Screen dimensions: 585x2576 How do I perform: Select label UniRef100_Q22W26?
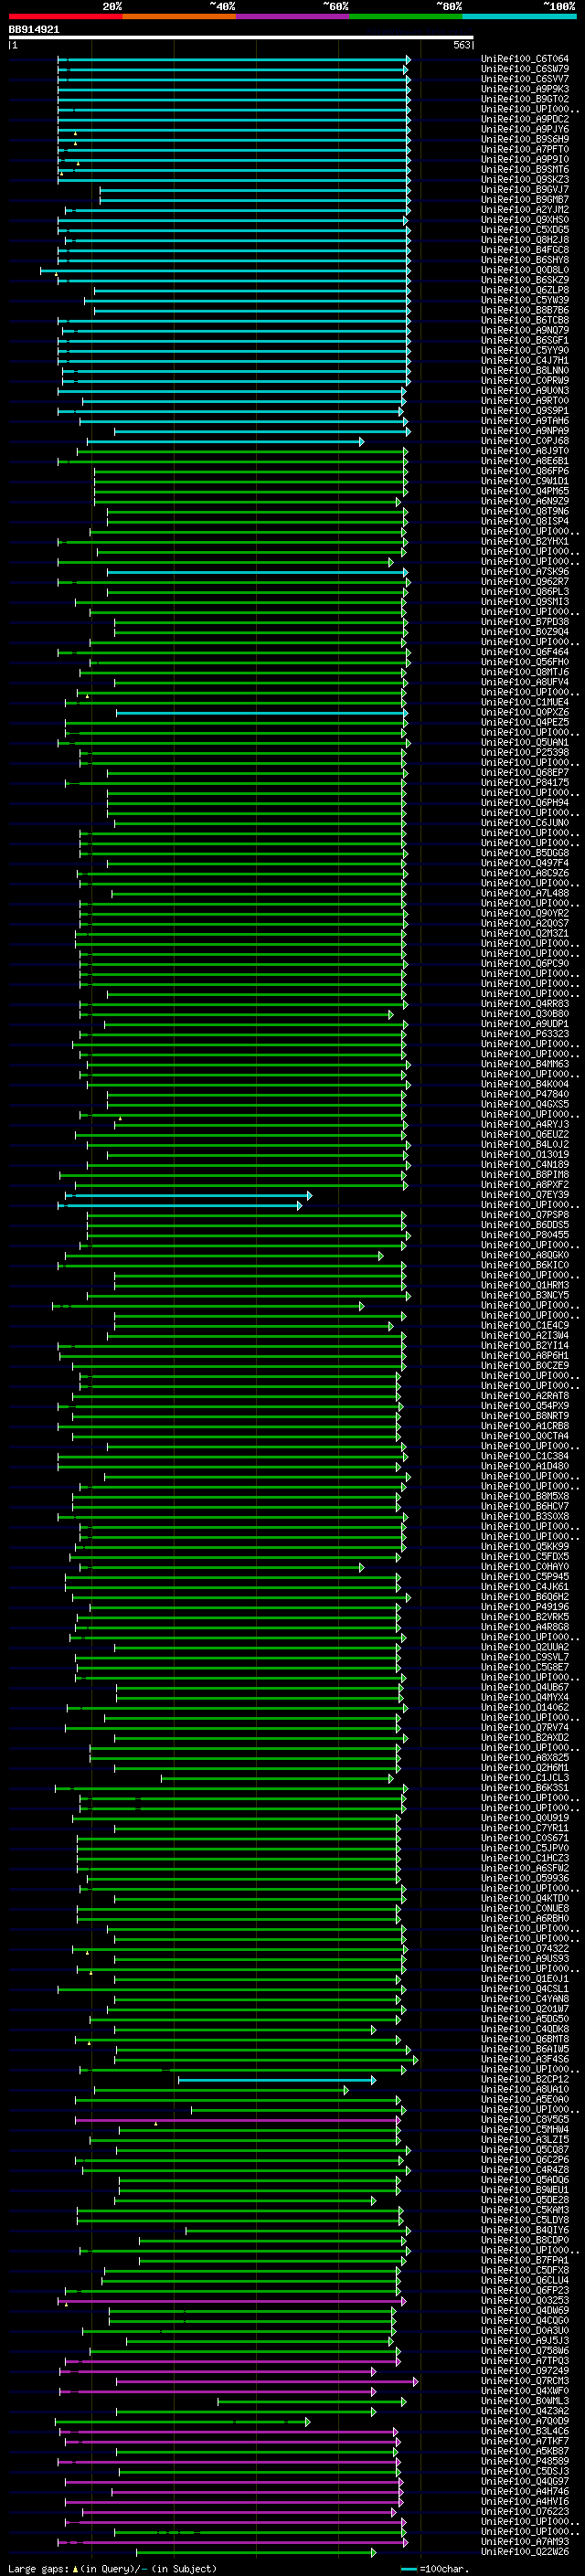525,2552
